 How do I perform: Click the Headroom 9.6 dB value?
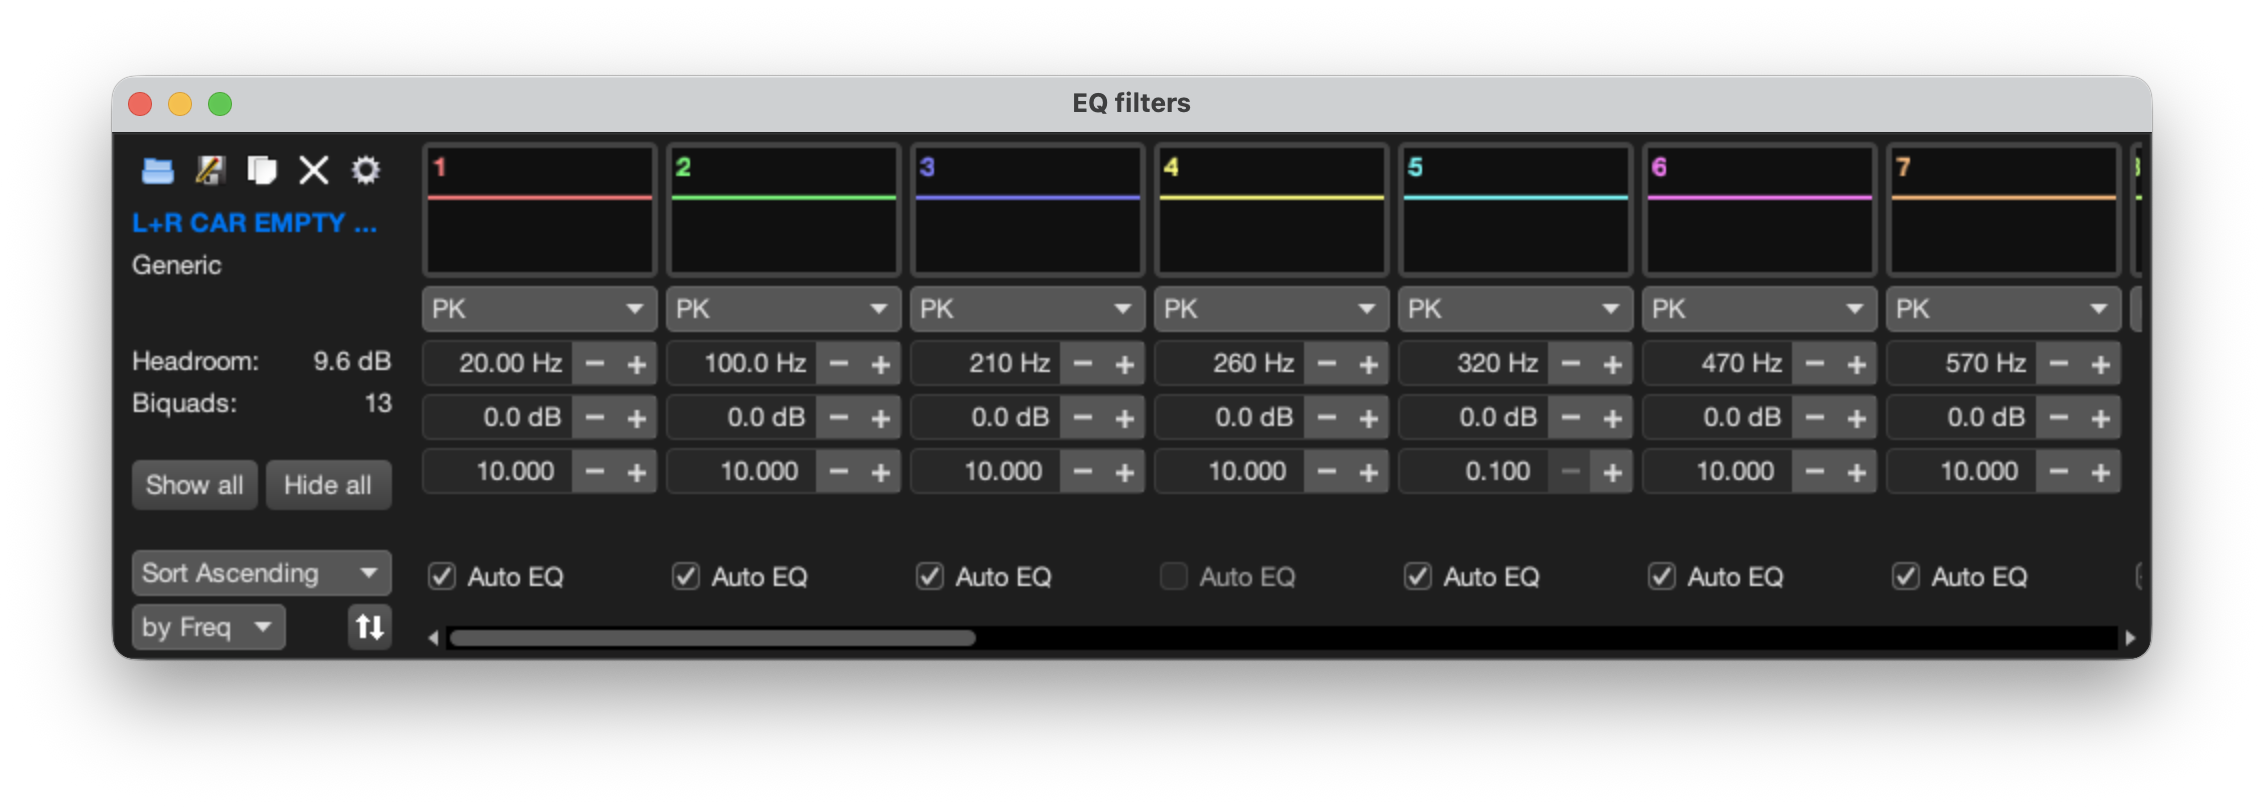pos(352,361)
